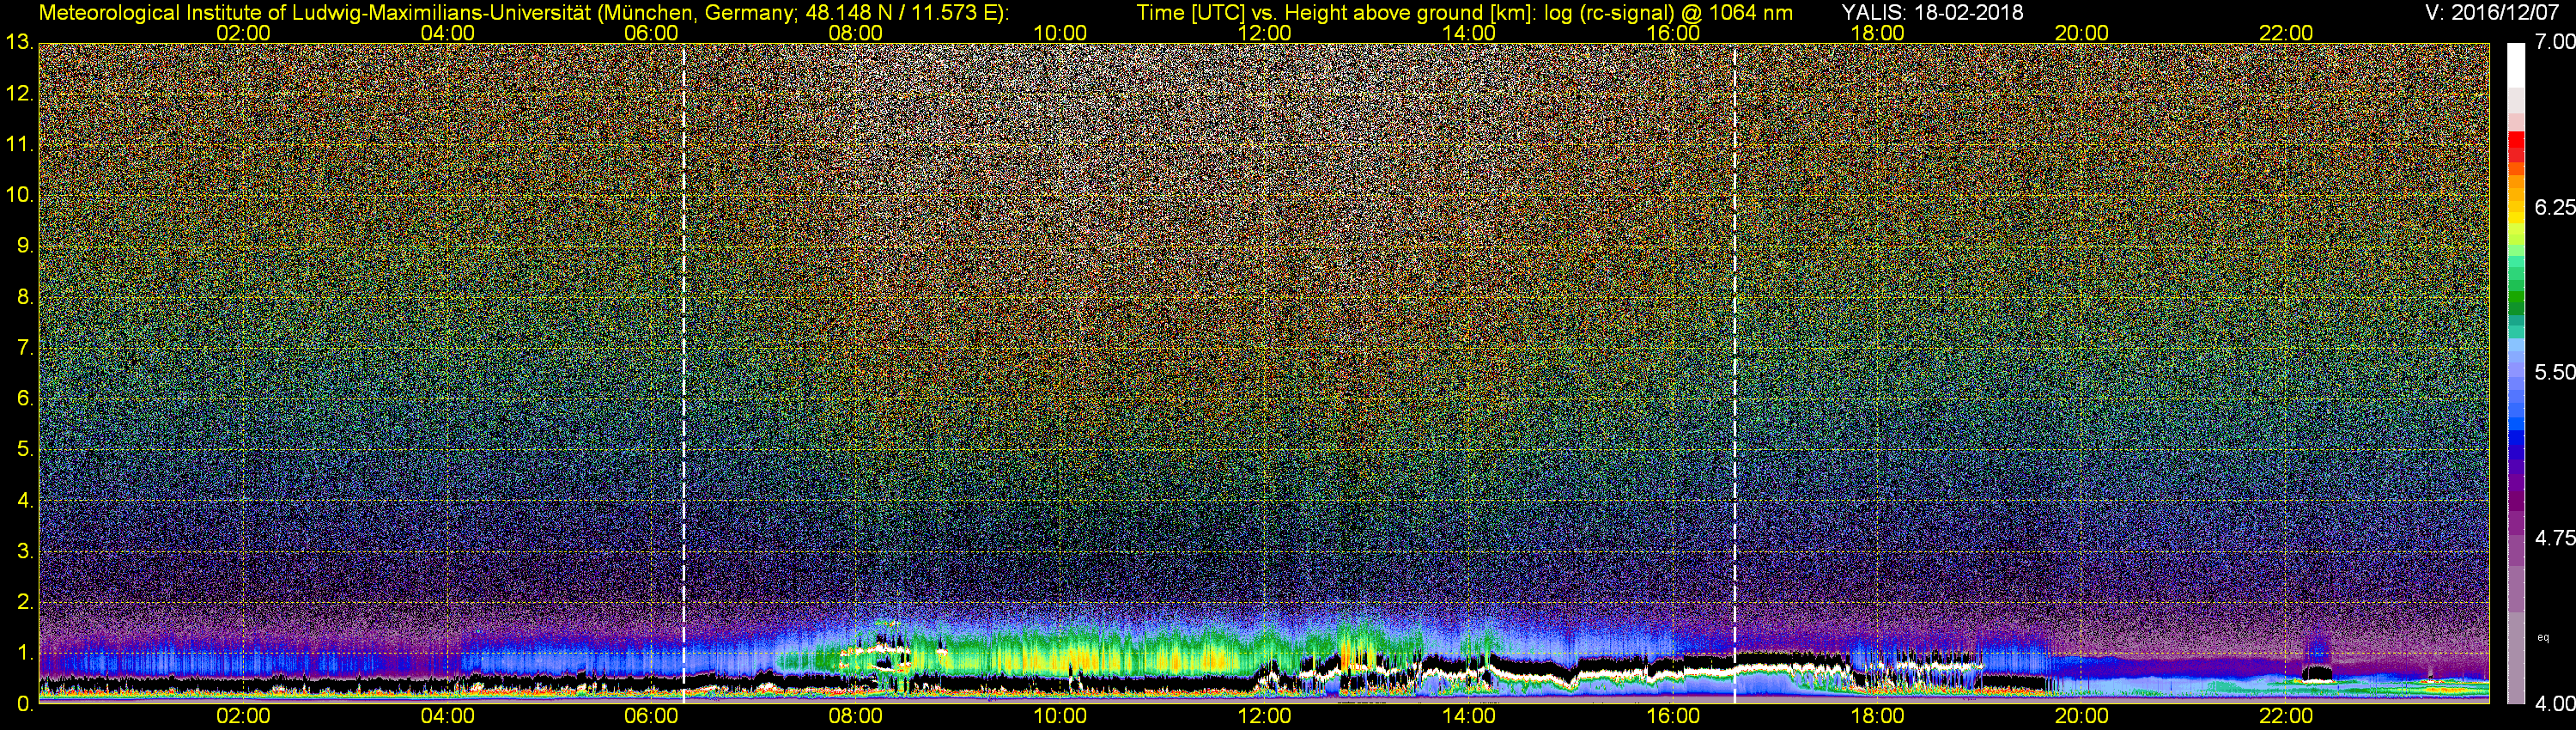This screenshot has width=2576, height=730.
Task: Click '02:00' on the top time axis
Action: tap(243, 33)
